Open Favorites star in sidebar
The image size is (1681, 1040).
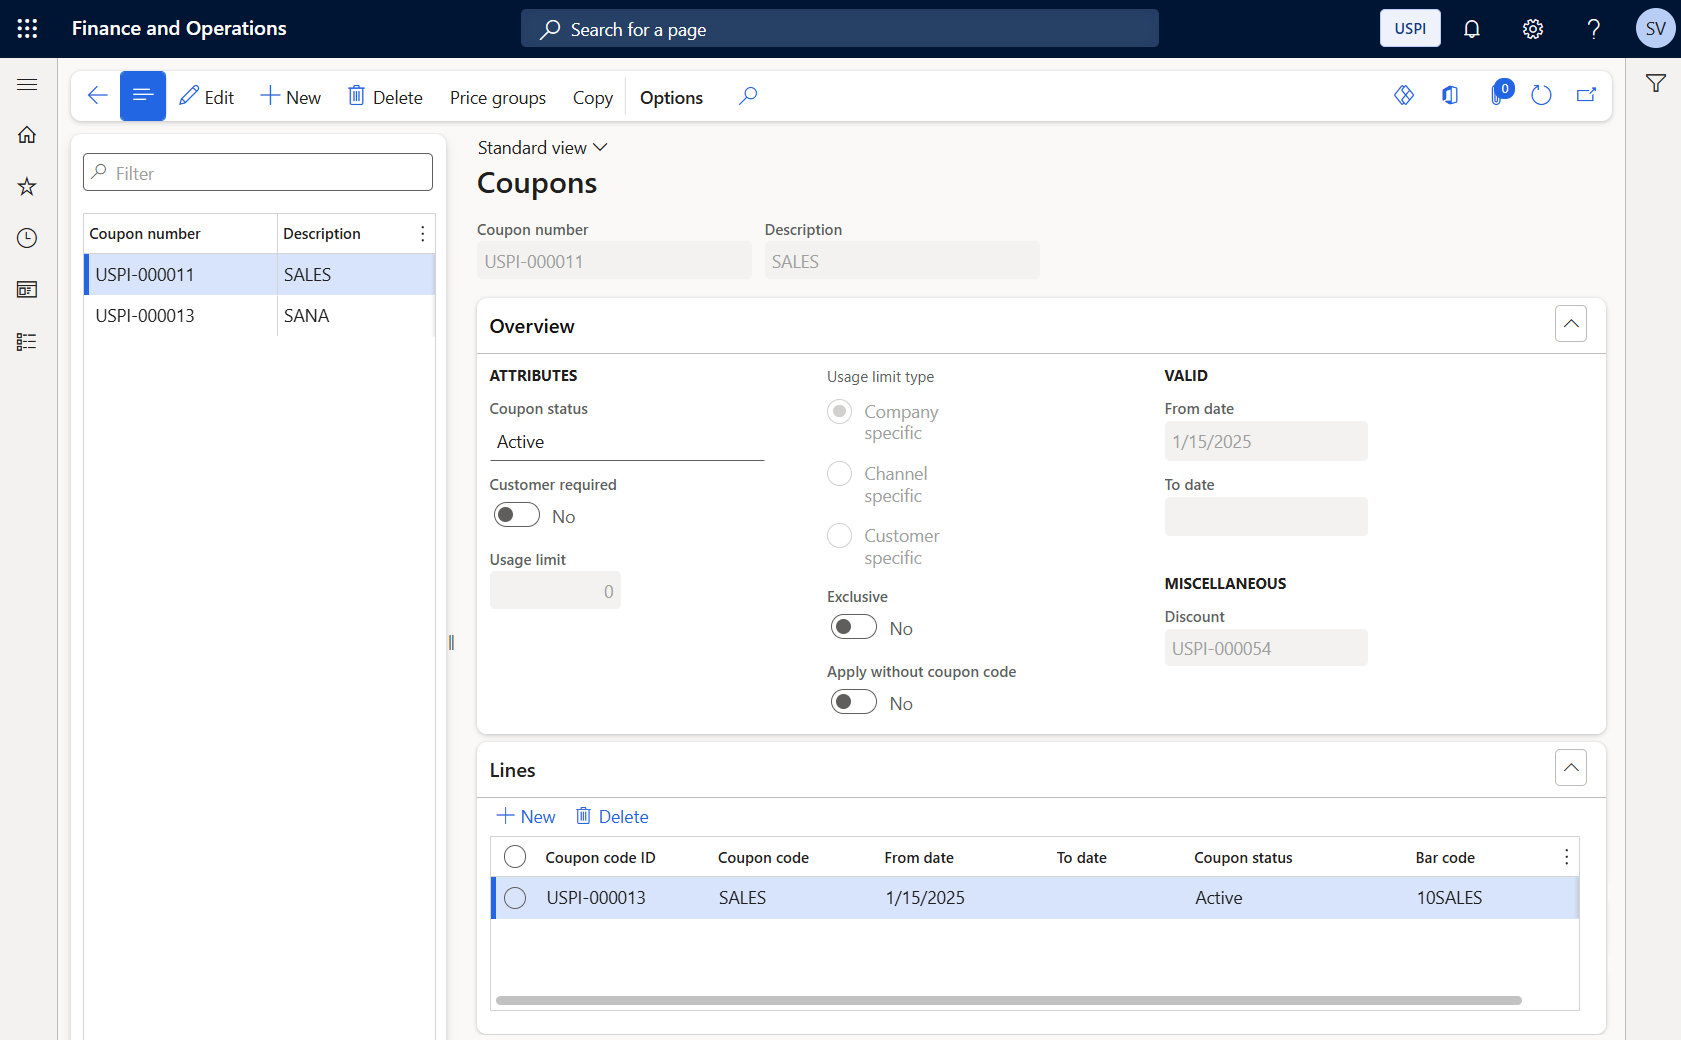27,187
